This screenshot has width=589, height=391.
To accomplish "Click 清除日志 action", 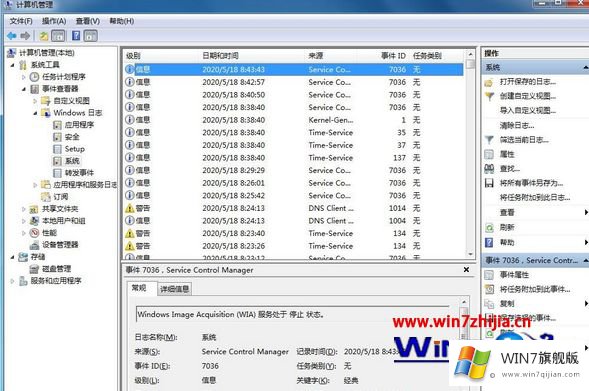I will pos(517,125).
